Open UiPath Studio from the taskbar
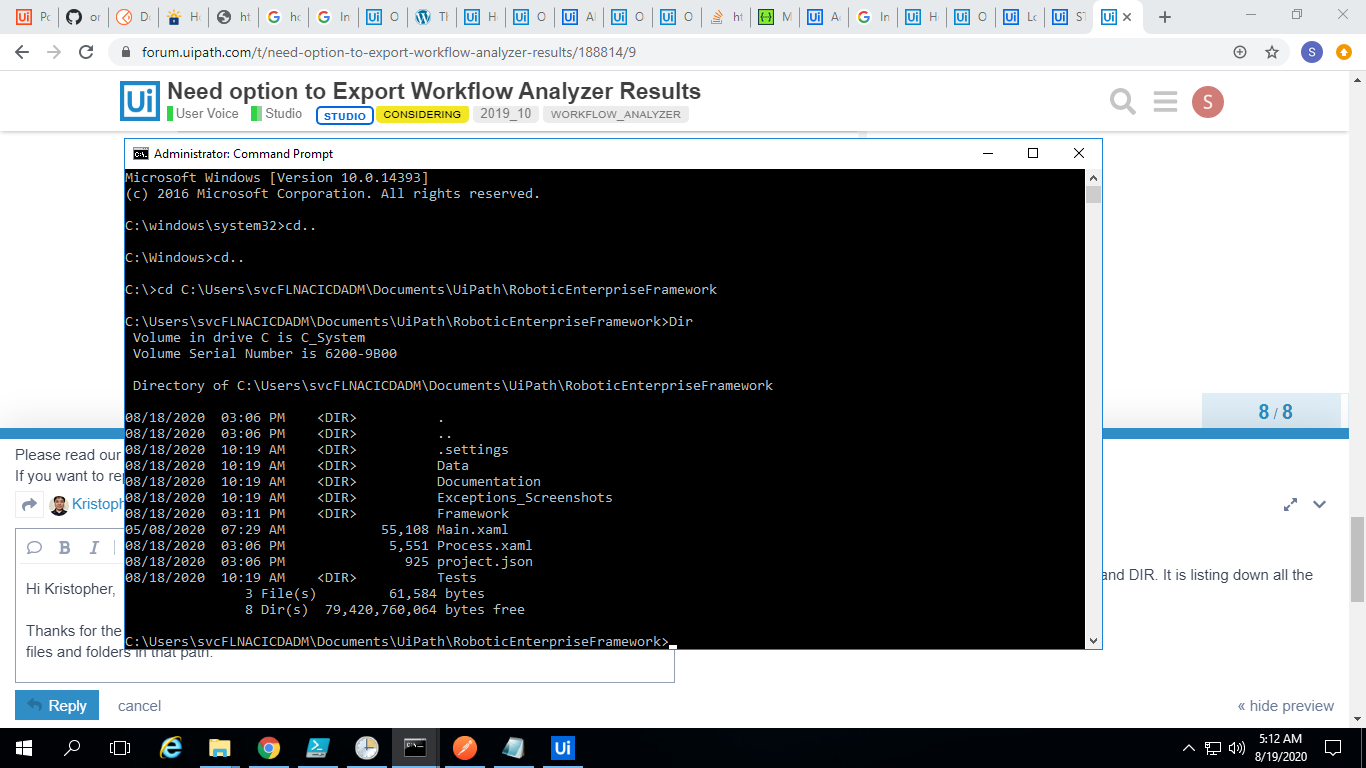The image size is (1366, 768). click(562, 747)
